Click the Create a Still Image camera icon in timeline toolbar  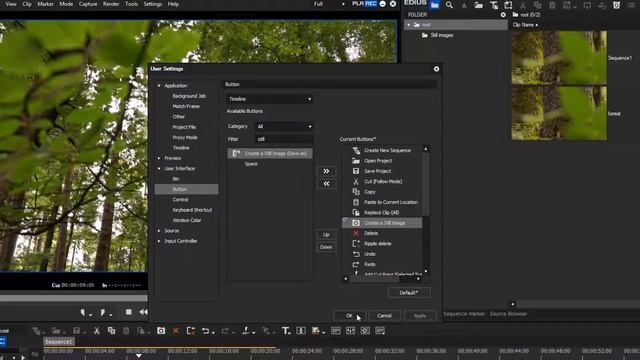161,331
